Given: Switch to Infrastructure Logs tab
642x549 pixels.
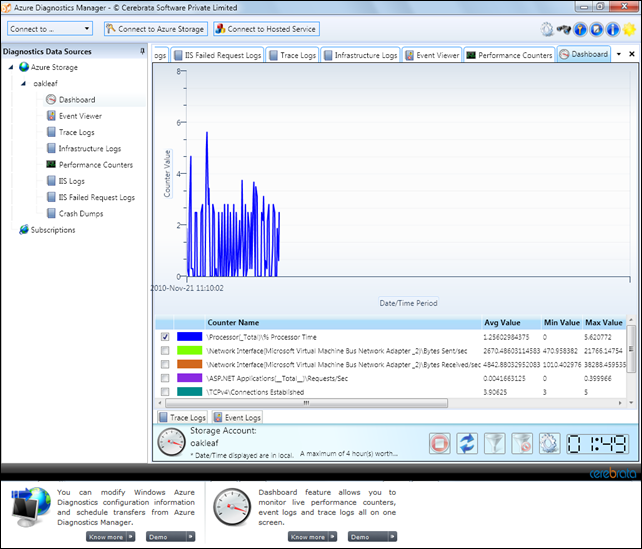Looking at the screenshot, I should point(361,55).
